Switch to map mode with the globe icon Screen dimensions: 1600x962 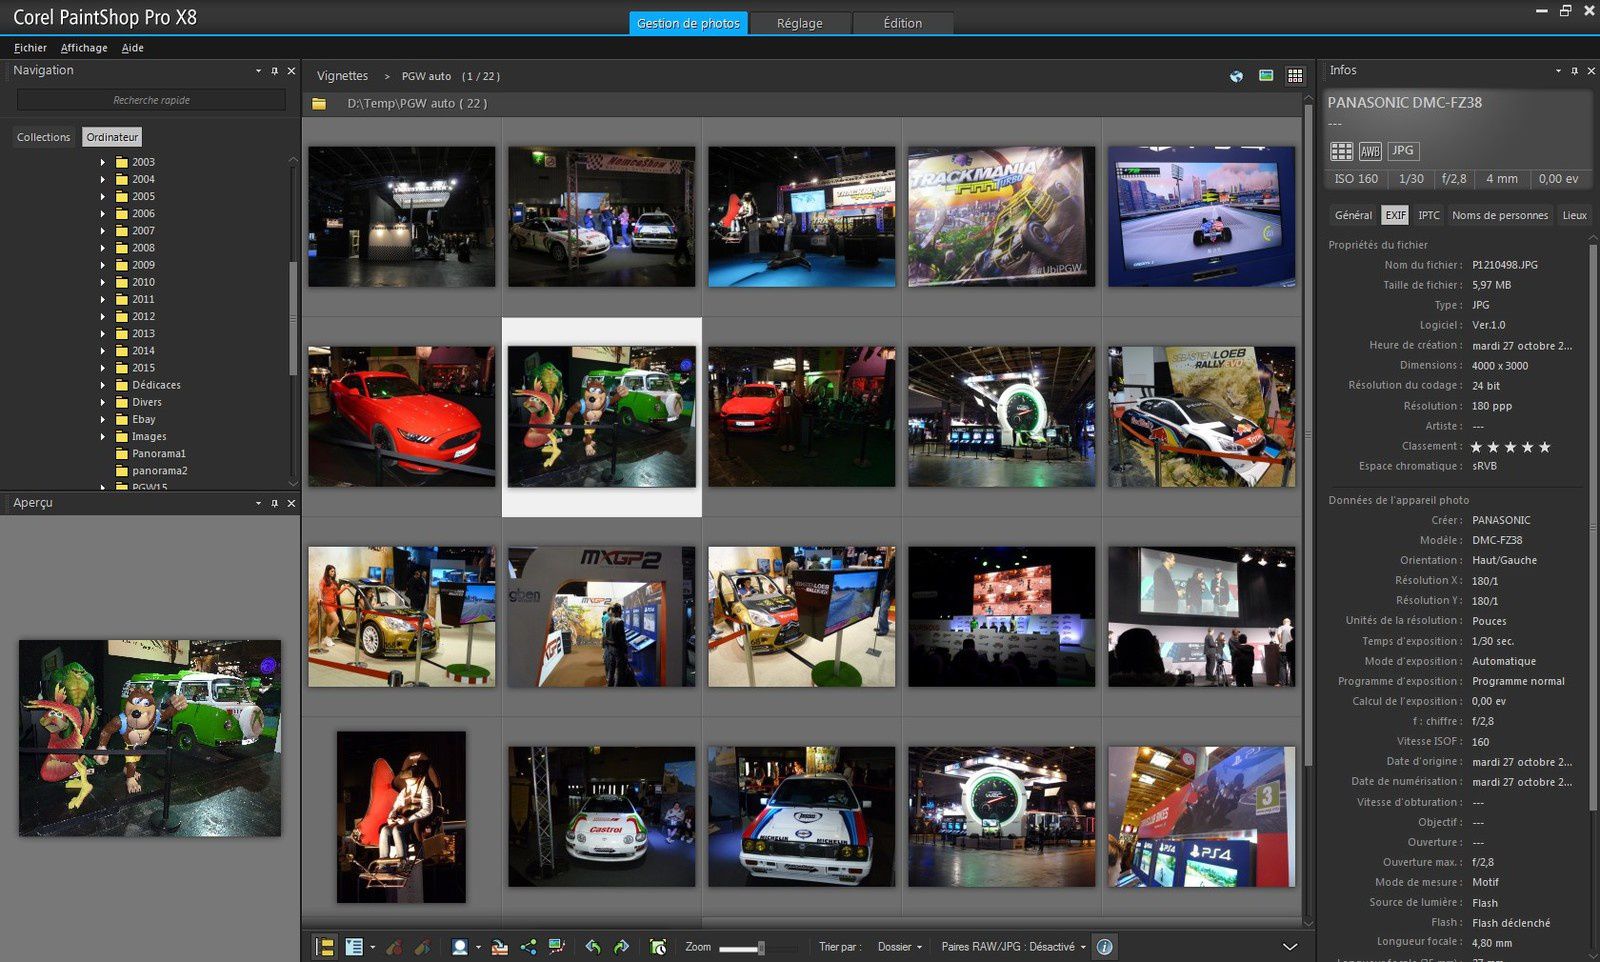pyautogui.click(x=1237, y=76)
